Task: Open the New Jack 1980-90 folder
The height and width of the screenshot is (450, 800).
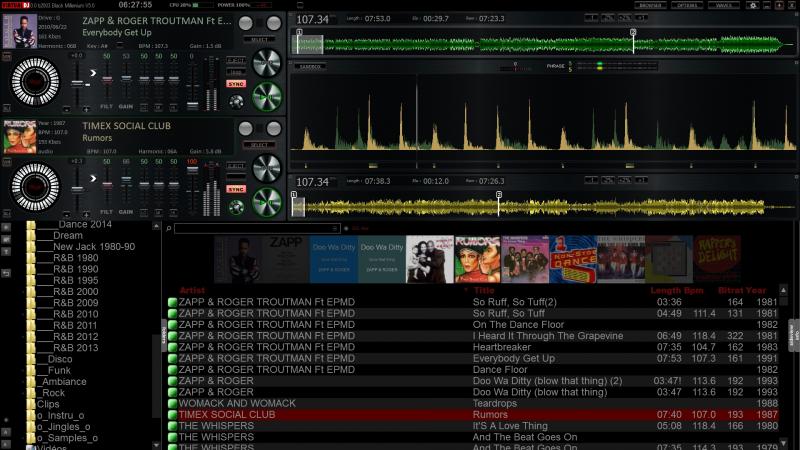Action: click(93, 246)
